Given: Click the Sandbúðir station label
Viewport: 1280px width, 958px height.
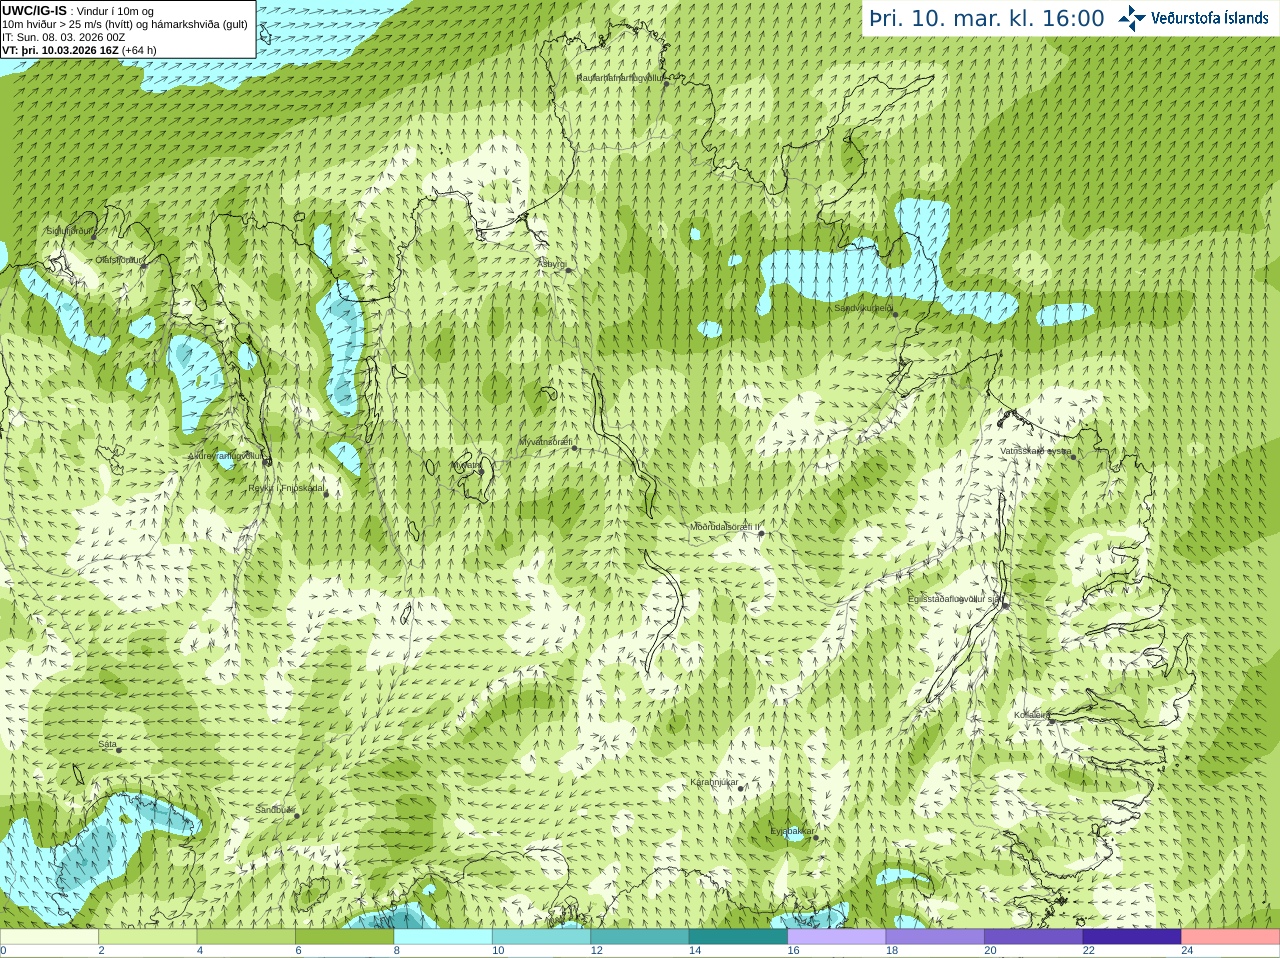Looking at the screenshot, I should point(274,810).
